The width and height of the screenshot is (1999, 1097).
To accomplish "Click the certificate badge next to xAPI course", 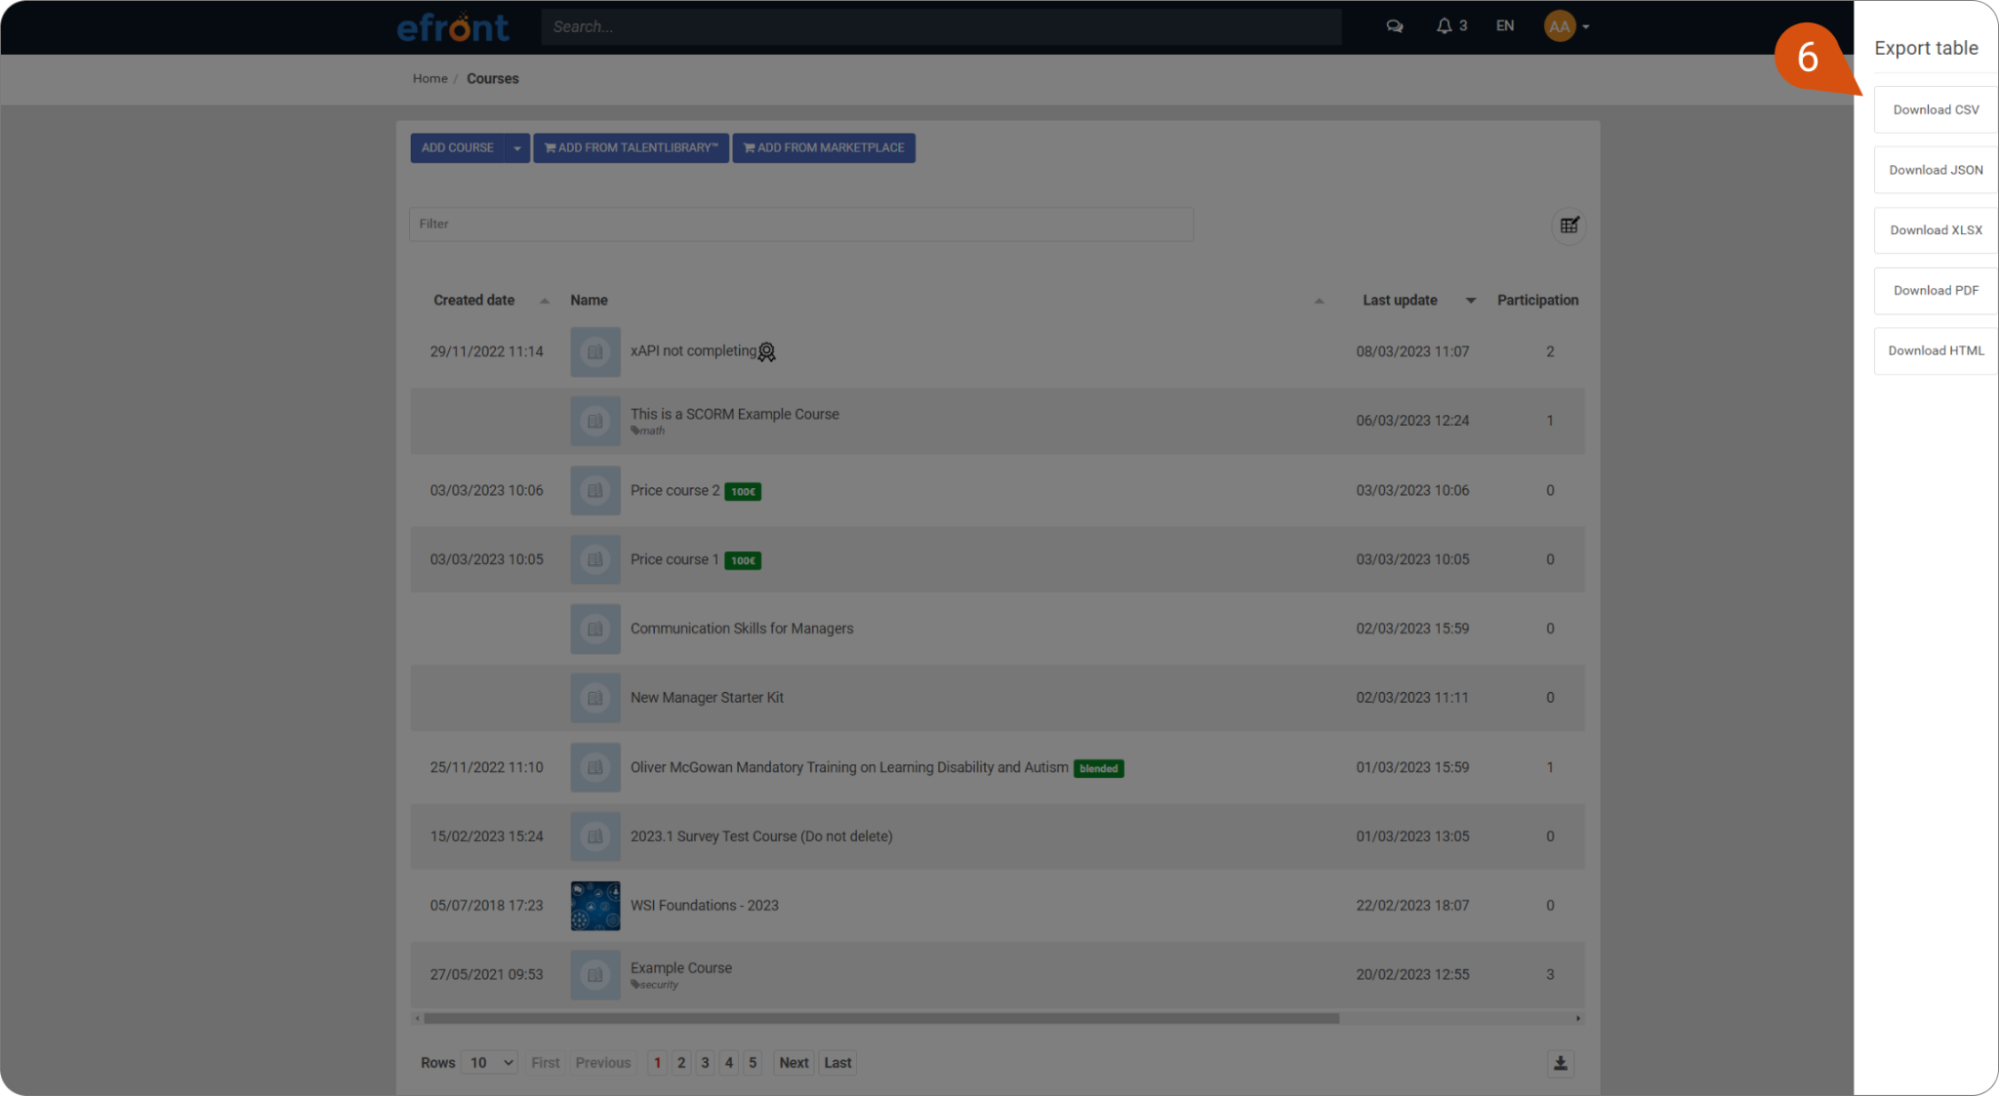I will click(x=766, y=352).
